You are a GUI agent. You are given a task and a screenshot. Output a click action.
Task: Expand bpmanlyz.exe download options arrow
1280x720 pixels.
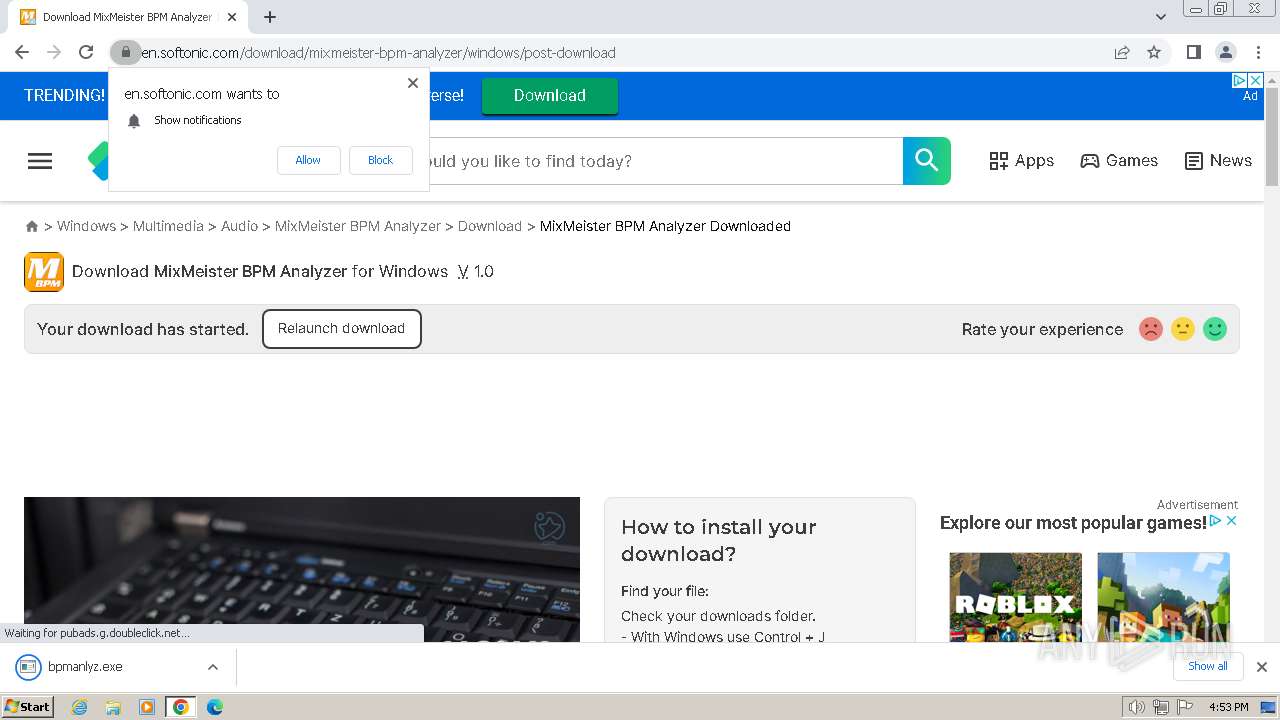pyautogui.click(x=213, y=667)
